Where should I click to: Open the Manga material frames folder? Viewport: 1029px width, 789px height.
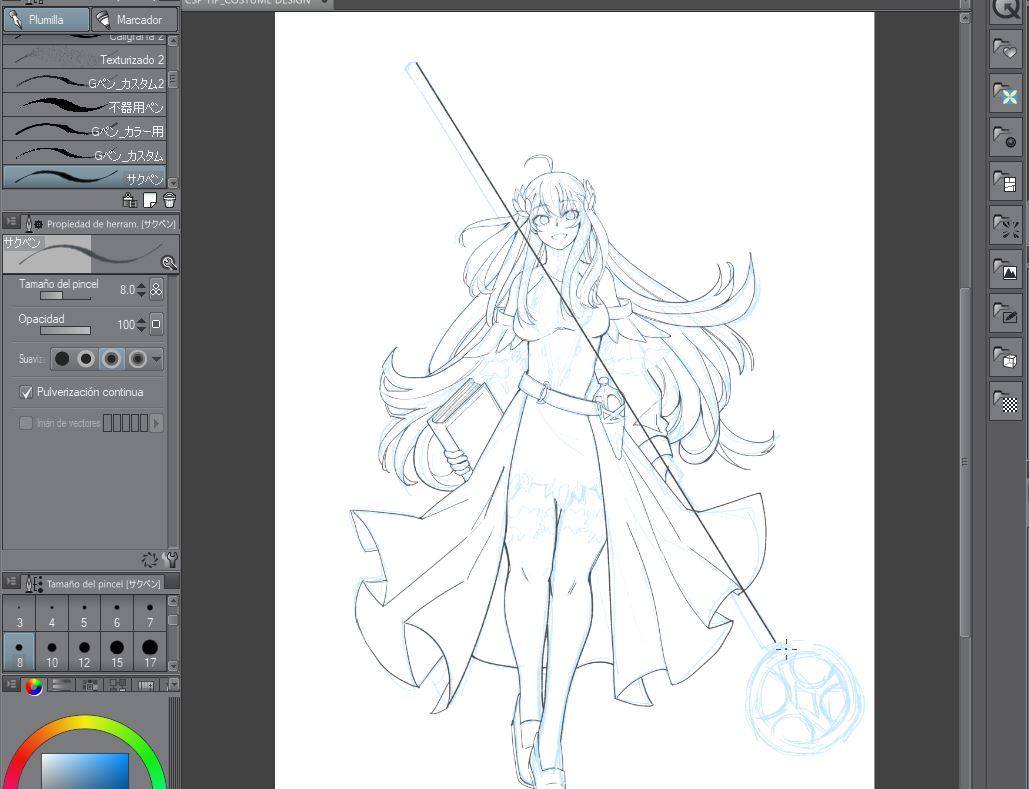[x=1005, y=181]
